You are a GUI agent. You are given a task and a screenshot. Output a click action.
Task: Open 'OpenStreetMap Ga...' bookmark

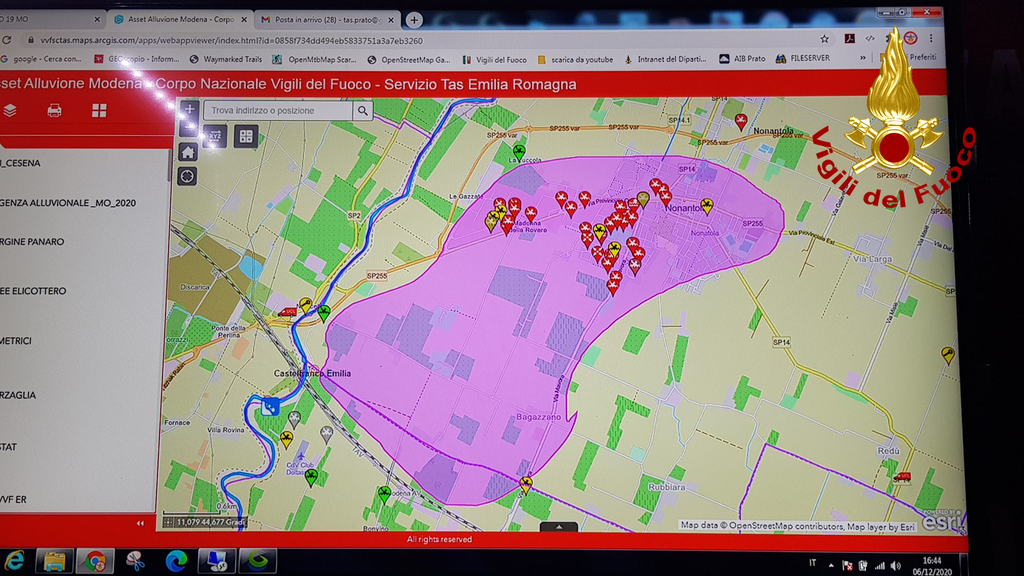coord(409,59)
